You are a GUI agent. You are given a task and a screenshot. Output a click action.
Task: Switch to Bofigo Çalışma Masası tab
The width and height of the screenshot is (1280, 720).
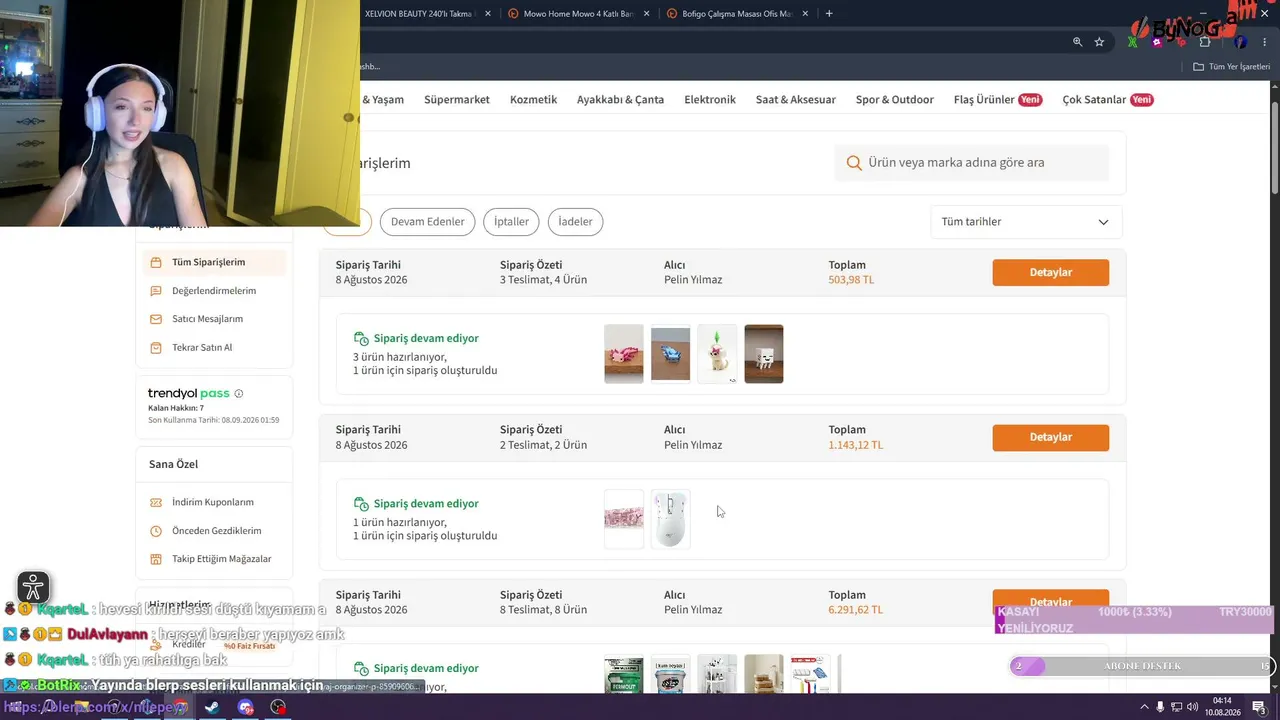click(736, 14)
